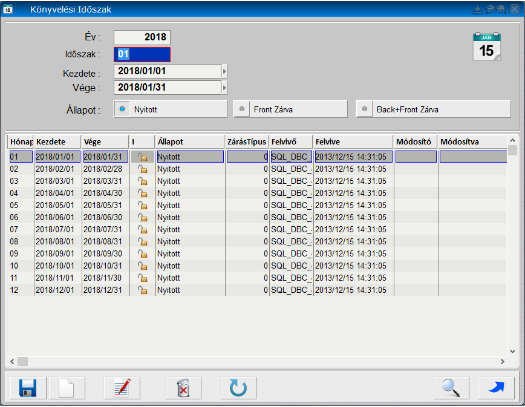Delete record using trash bin icon
Viewport: 525px width, 407px height.
(183, 388)
